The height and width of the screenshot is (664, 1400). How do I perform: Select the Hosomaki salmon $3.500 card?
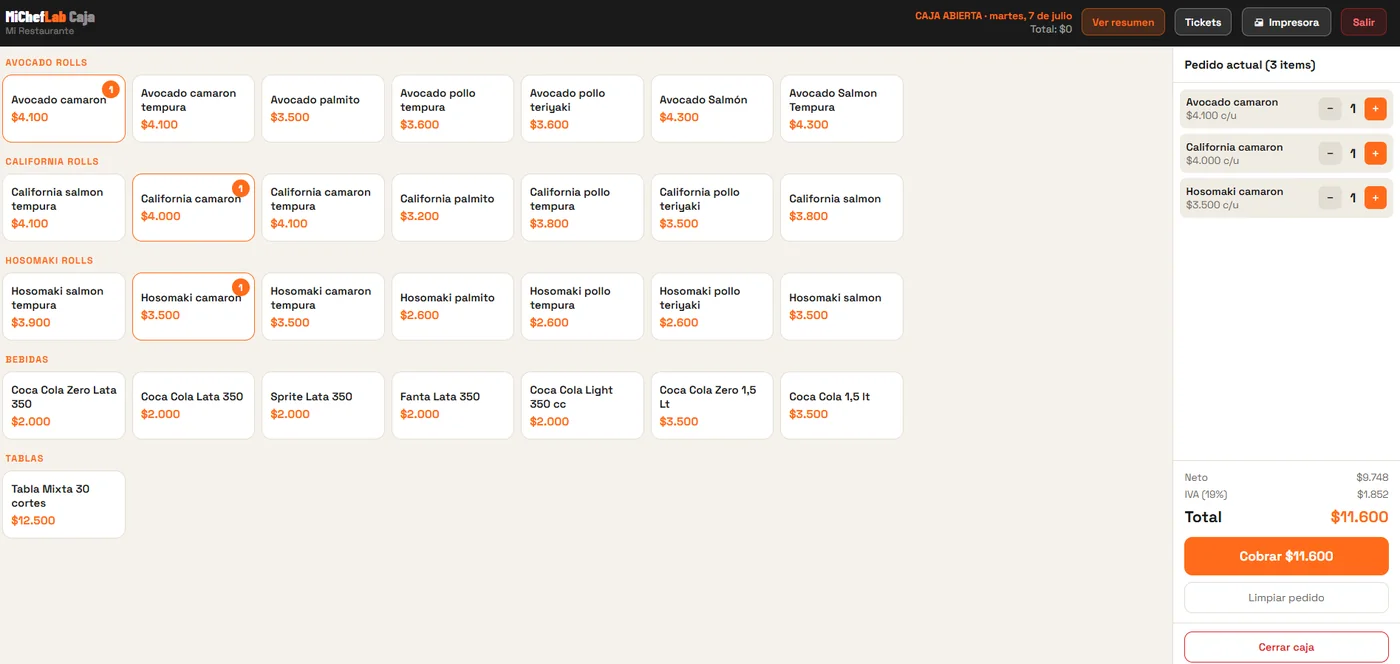(842, 307)
